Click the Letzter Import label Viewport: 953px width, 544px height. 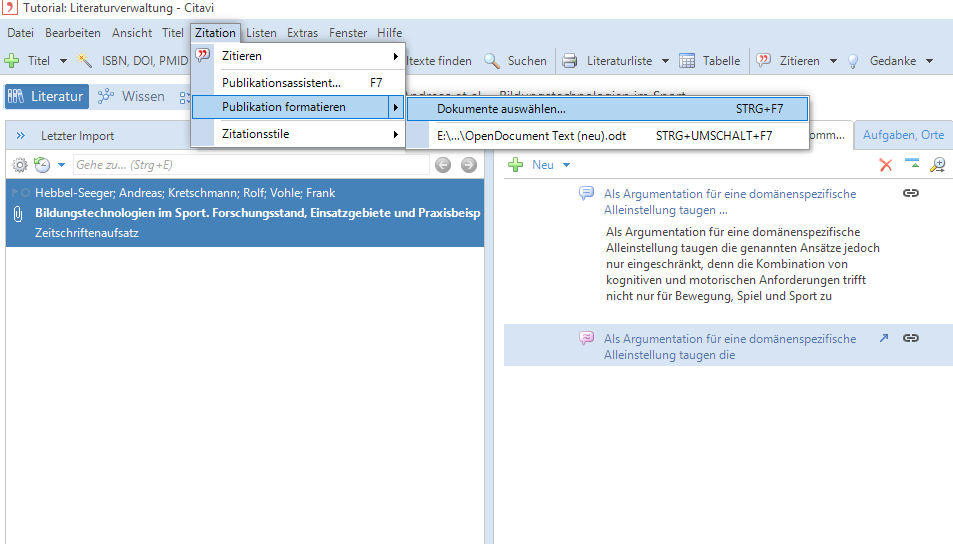[x=77, y=136]
